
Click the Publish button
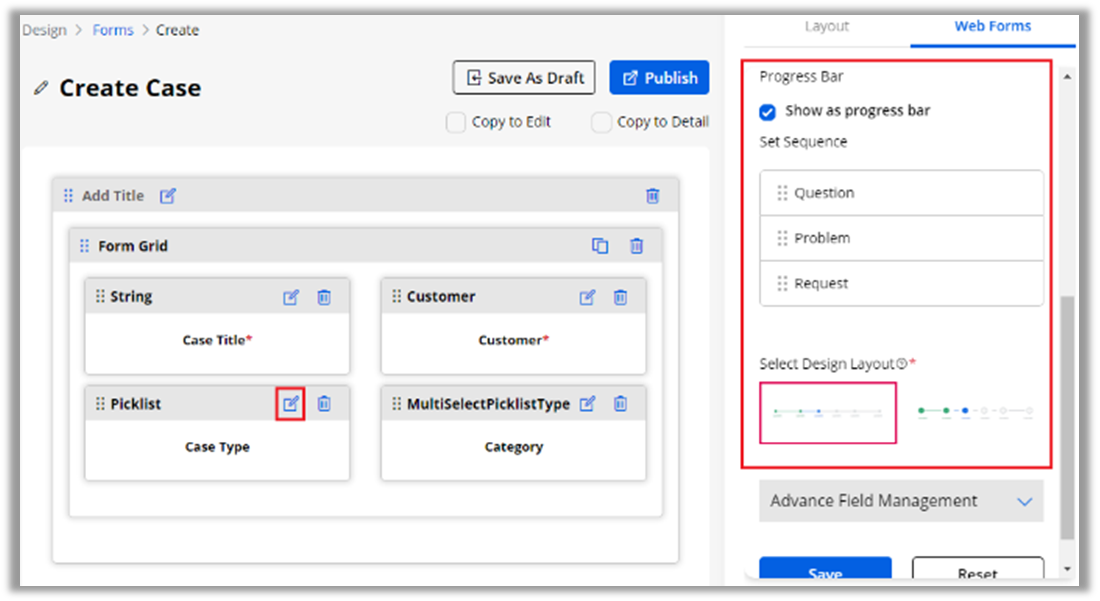tap(659, 78)
